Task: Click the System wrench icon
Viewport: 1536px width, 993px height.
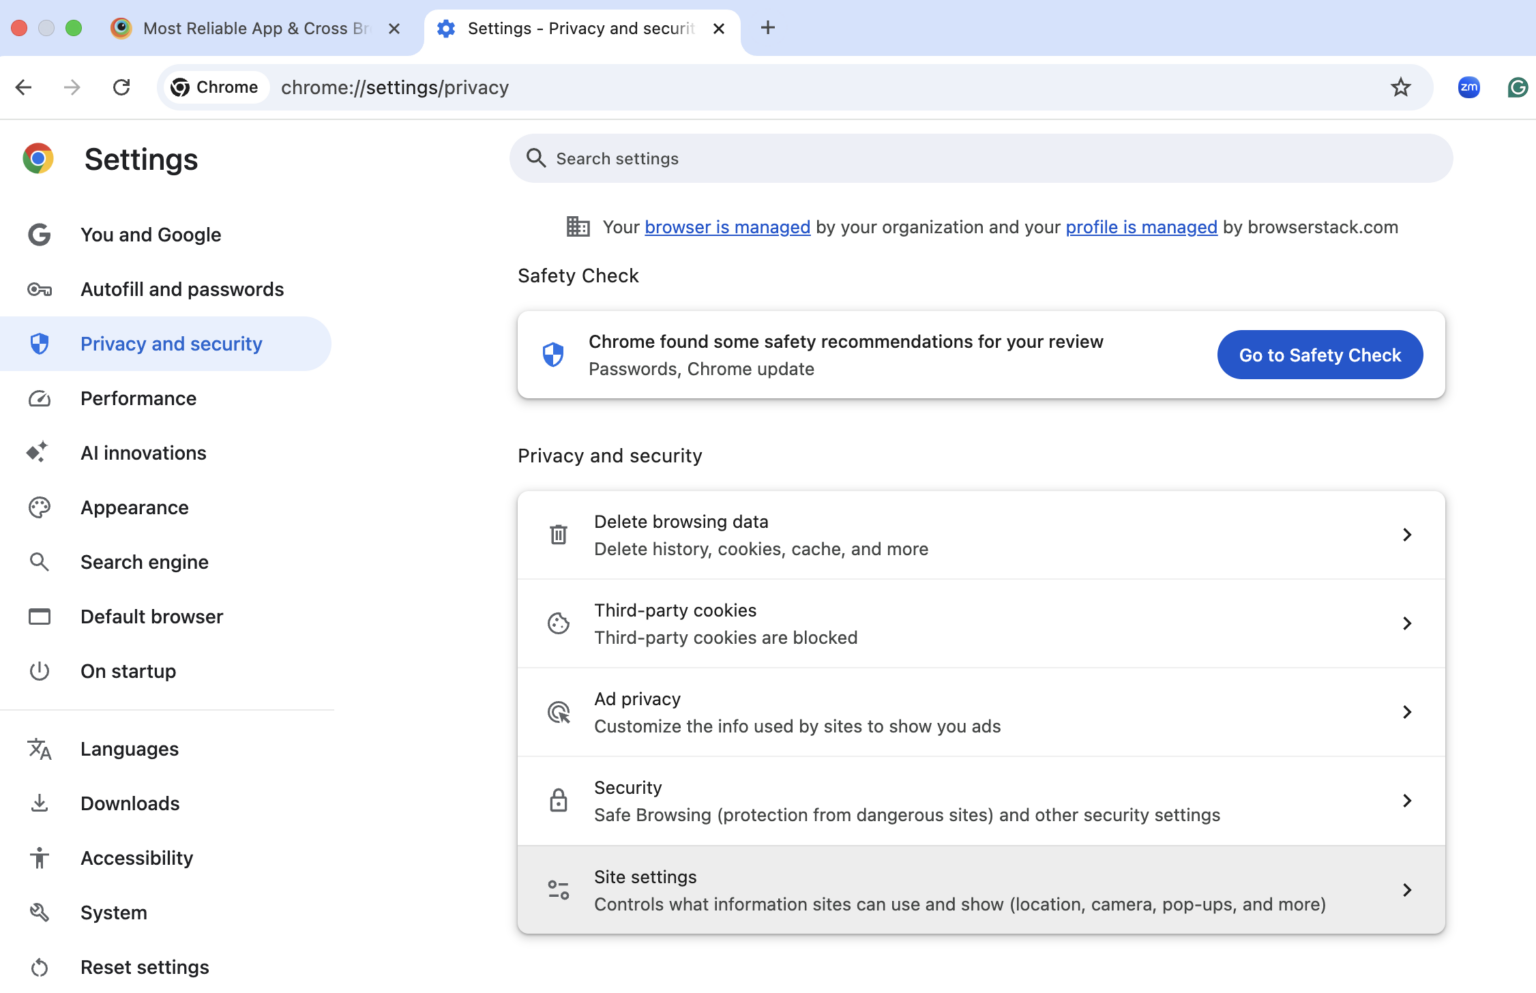Action: click(x=40, y=912)
